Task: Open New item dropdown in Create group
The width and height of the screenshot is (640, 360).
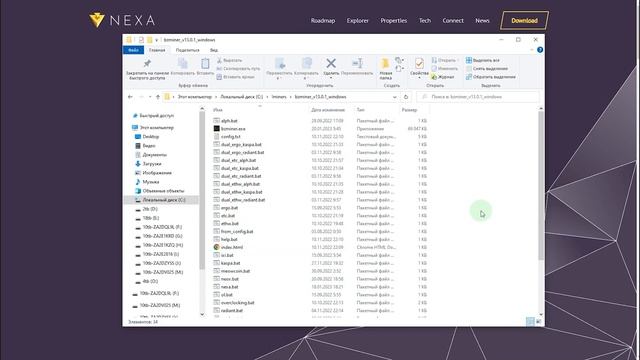Action: tap(400, 60)
